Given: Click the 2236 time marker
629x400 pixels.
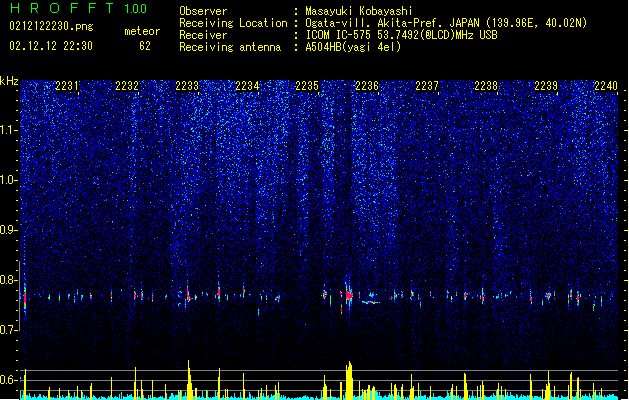Looking at the screenshot, I should (367, 86).
